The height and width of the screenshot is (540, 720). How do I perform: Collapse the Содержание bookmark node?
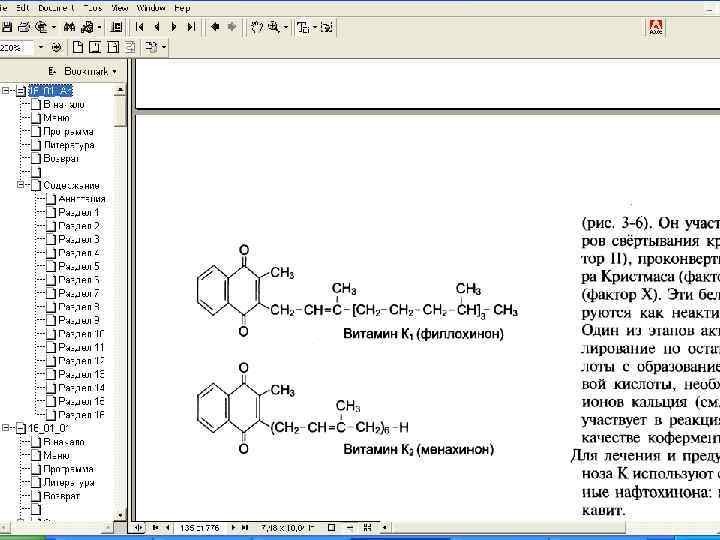tap(20, 185)
